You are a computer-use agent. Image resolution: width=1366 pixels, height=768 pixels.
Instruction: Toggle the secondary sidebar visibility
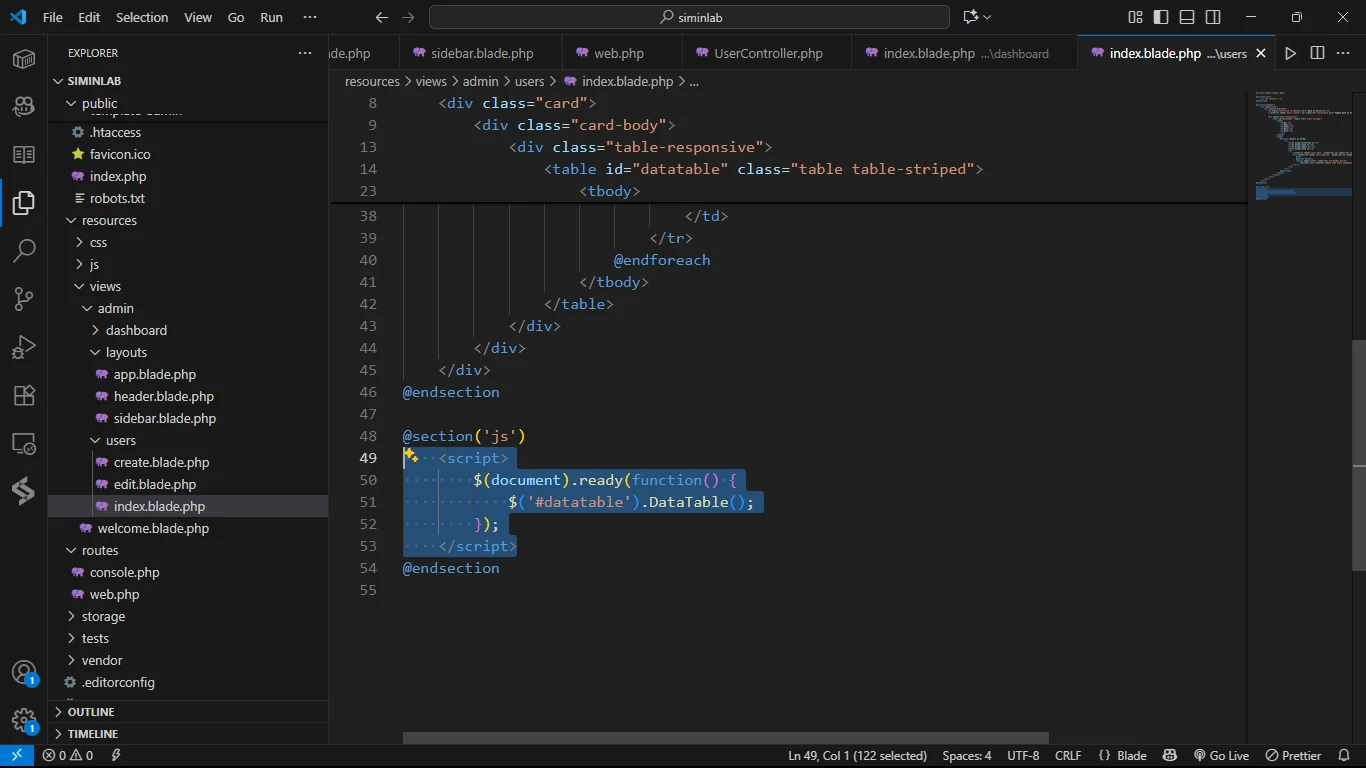tap(1213, 17)
